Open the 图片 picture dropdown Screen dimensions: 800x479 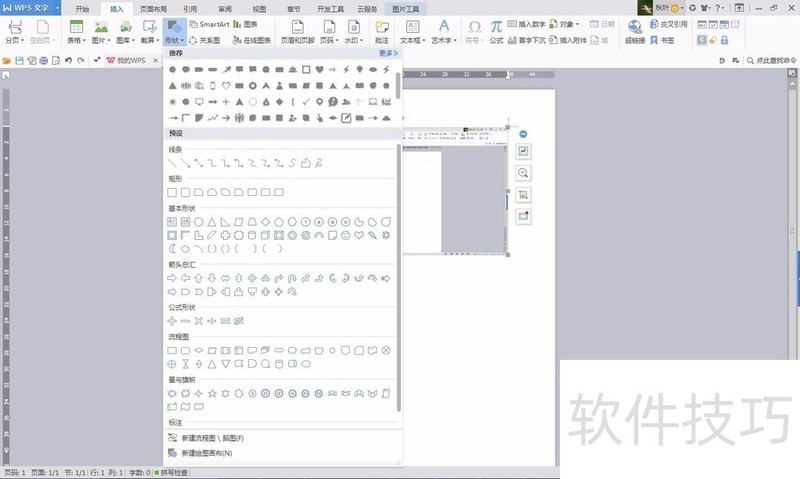(101, 32)
